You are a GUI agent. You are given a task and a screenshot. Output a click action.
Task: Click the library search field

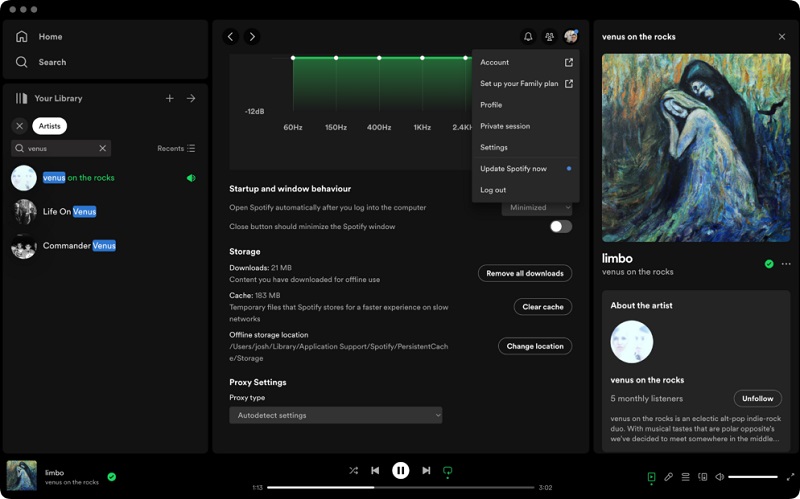[61, 148]
